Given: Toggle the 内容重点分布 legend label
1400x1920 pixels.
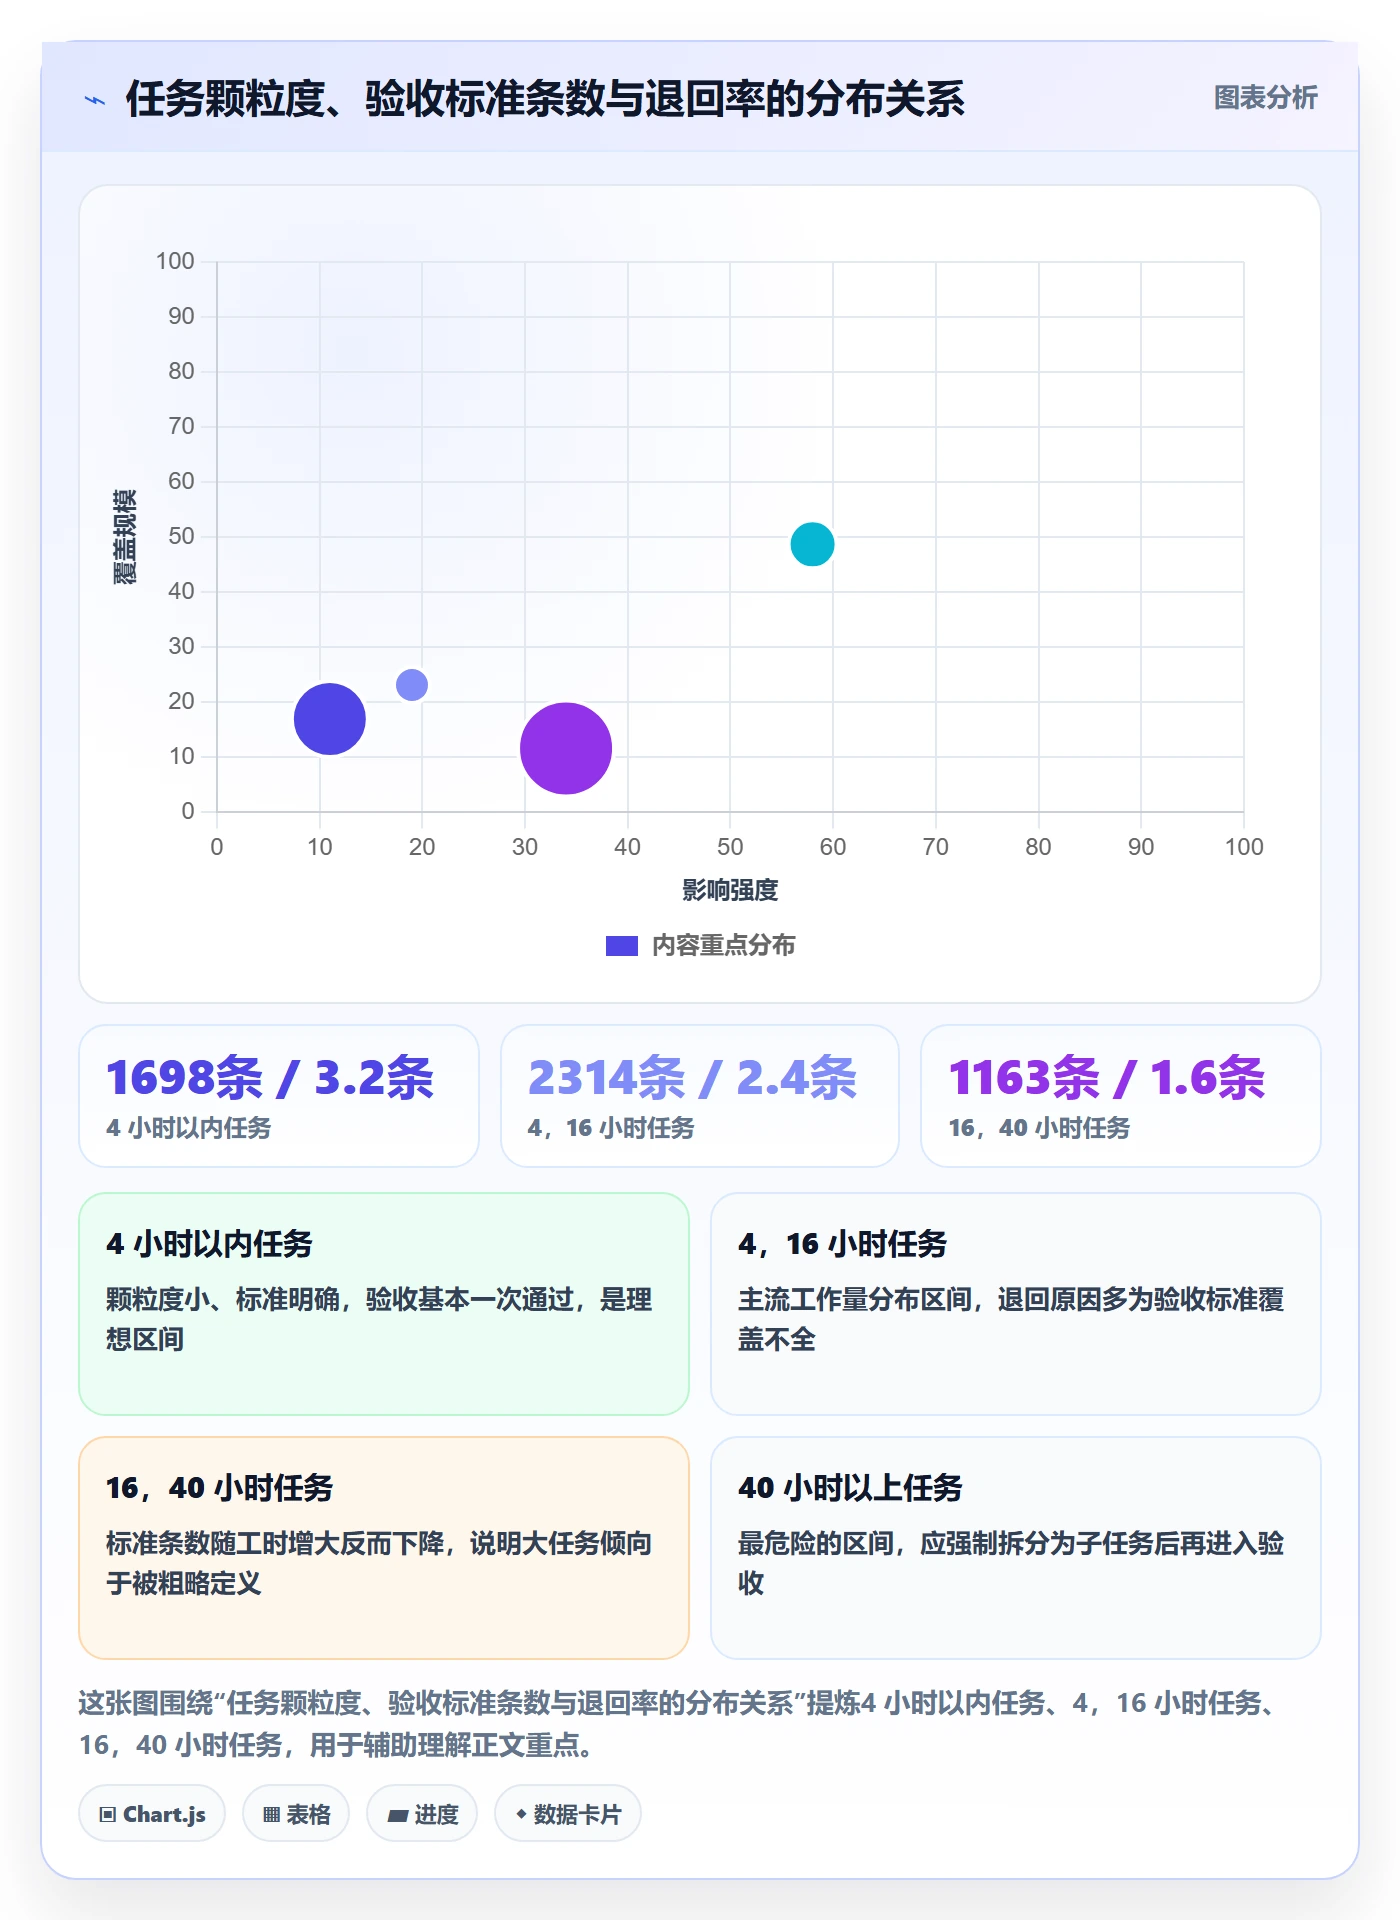Looking at the screenshot, I should click(723, 945).
